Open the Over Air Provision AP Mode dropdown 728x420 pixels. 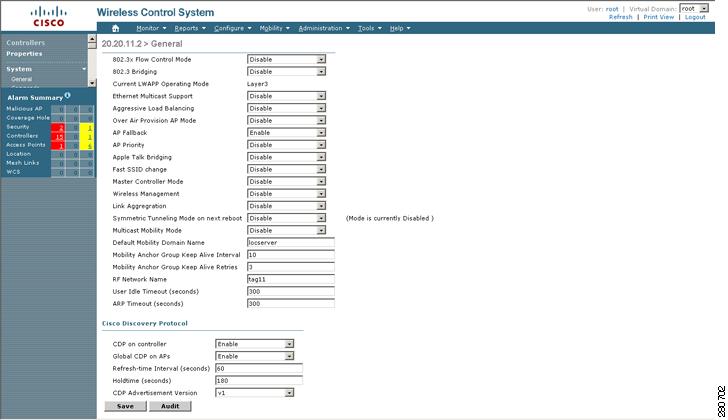[286, 120]
